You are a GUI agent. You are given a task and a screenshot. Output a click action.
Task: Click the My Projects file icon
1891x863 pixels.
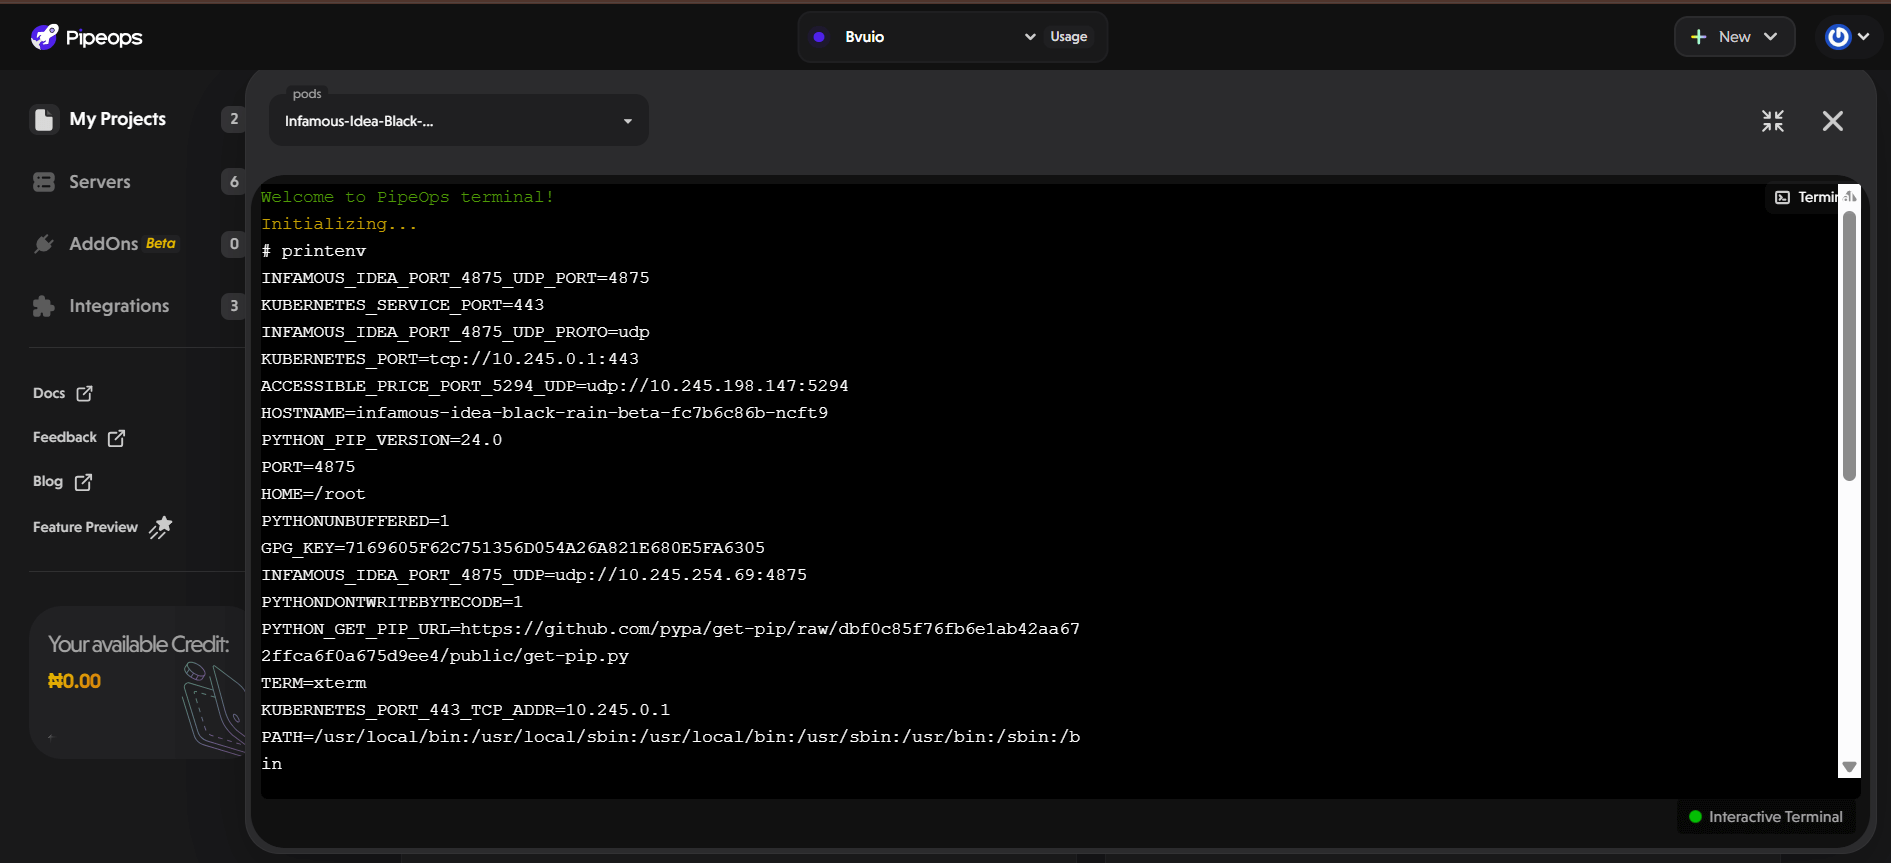pos(44,120)
